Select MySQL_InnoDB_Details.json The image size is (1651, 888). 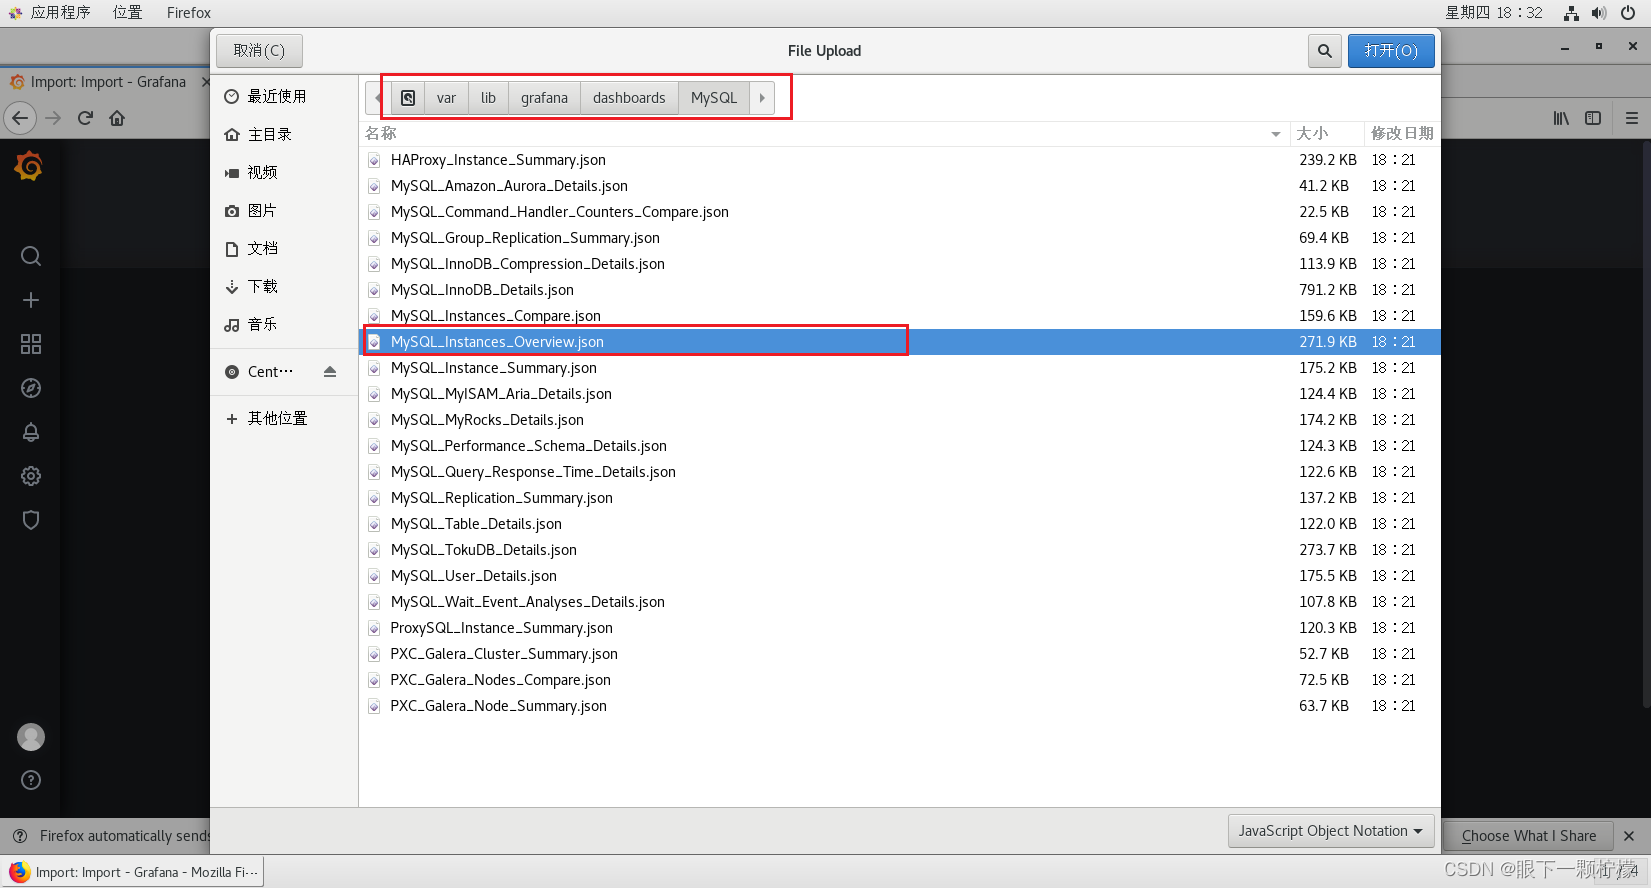click(x=900, y=290)
